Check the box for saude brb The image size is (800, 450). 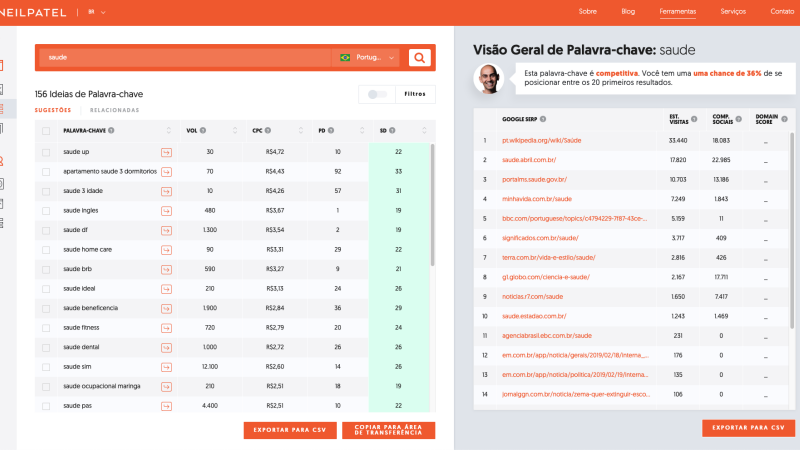click(46, 269)
